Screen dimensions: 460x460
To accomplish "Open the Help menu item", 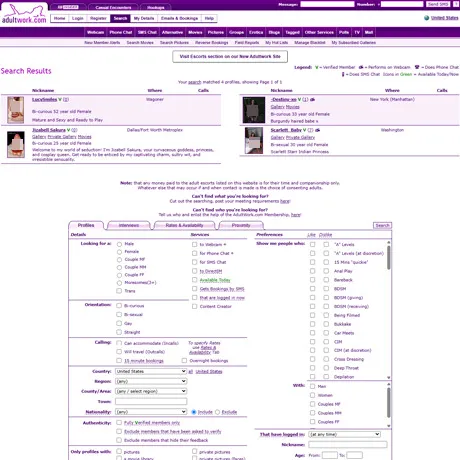I will 209,18.
